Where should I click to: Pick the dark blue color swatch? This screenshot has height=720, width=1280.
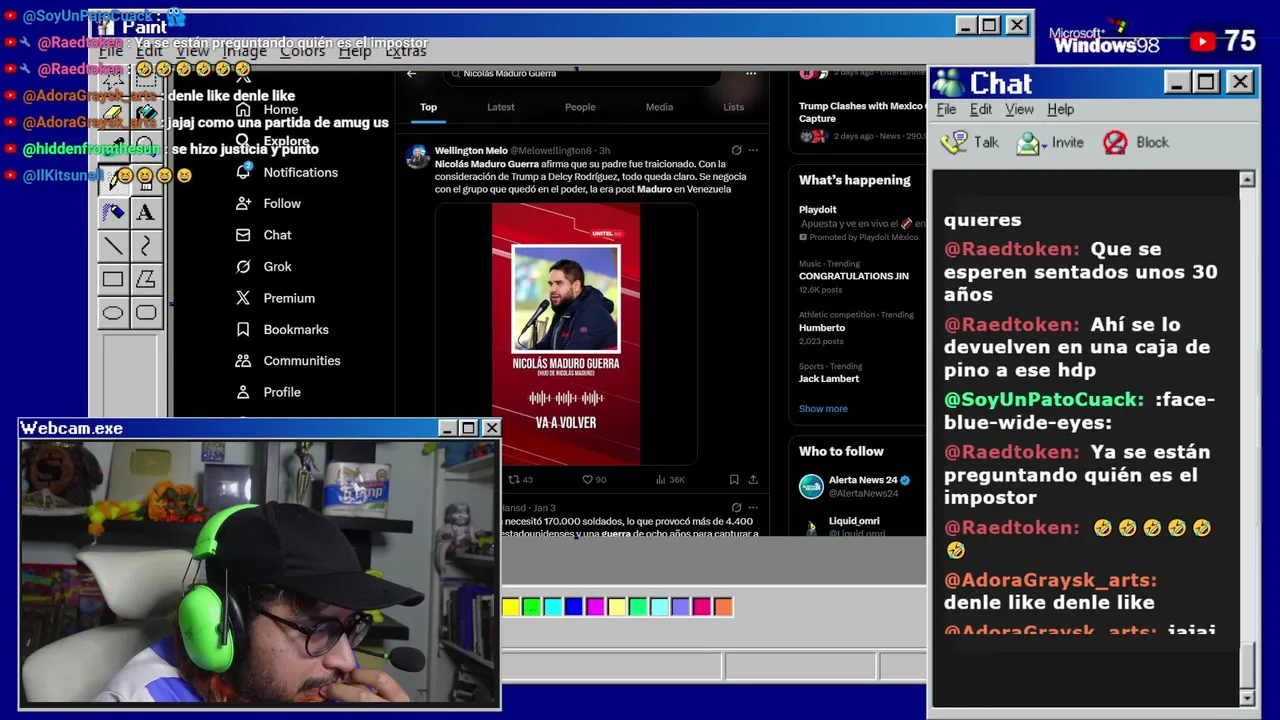click(x=574, y=606)
